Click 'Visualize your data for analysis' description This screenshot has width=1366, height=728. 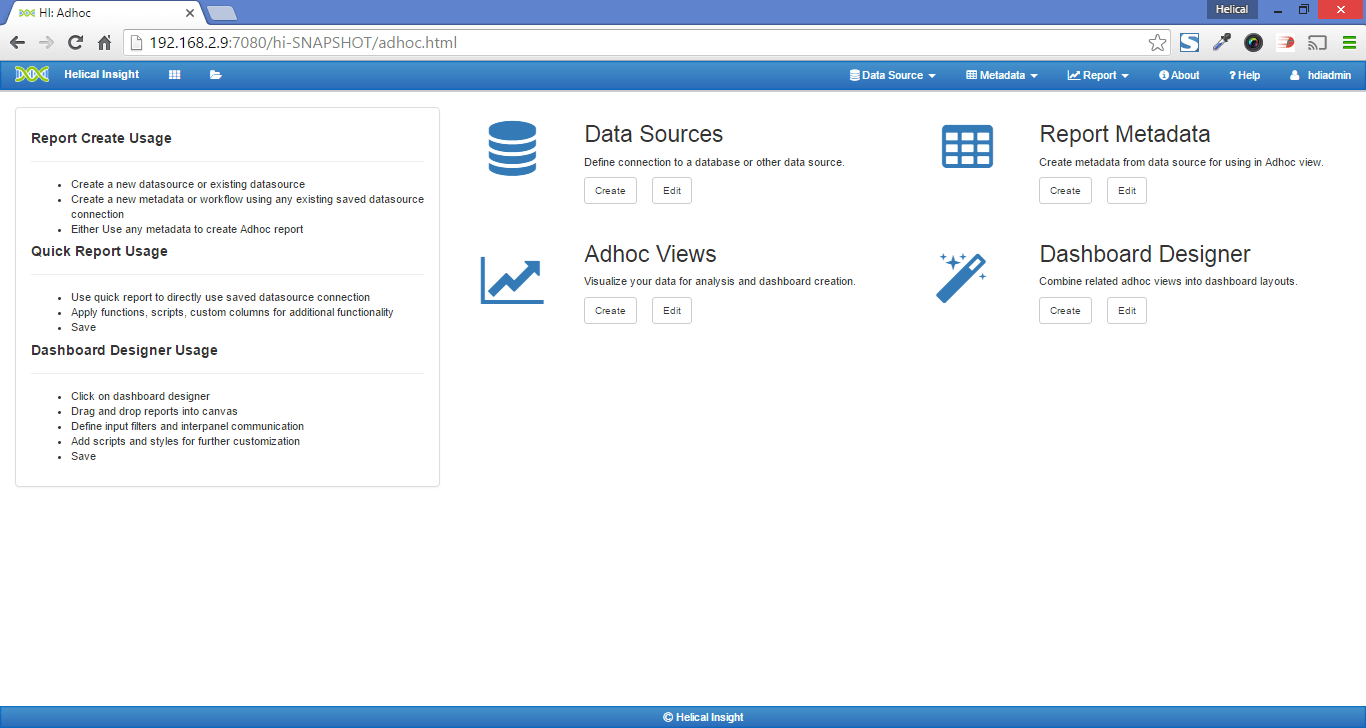pyautogui.click(x=720, y=282)
